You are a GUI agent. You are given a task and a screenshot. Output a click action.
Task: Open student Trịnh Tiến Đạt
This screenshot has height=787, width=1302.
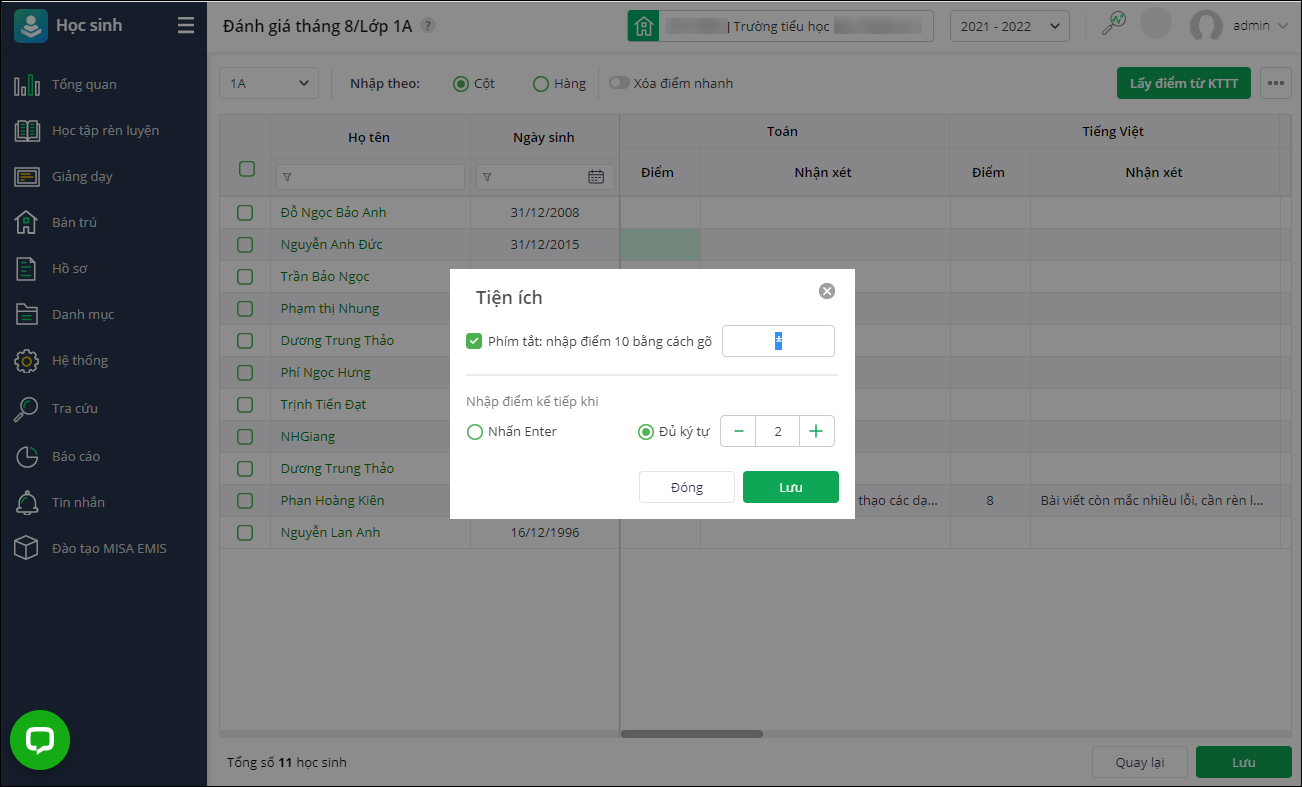pyautogui.click(x=323, y=404)
